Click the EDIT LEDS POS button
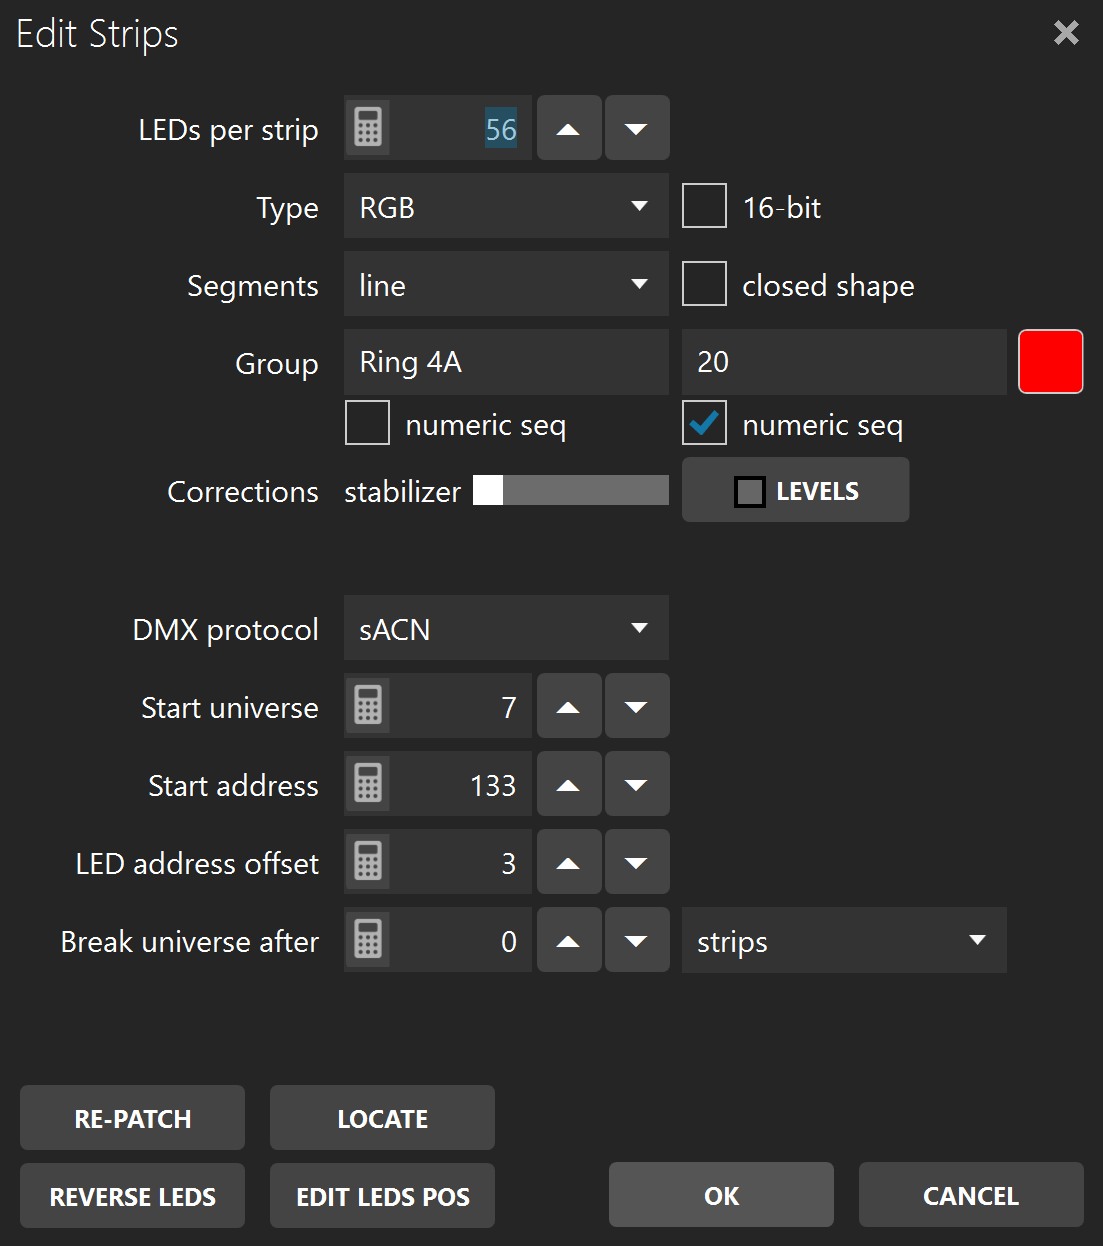Image resolution: width=1103 pixels, height=1246 pixels. click(382, 1196)
